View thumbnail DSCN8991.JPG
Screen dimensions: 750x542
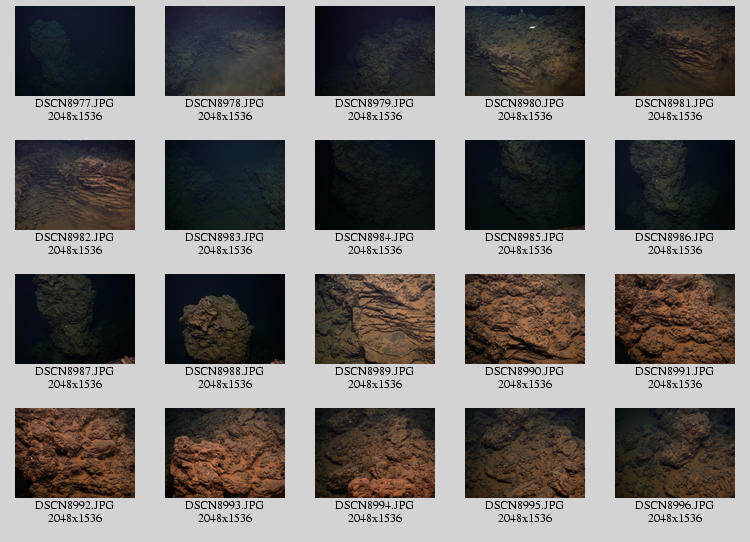pos(675,319)
